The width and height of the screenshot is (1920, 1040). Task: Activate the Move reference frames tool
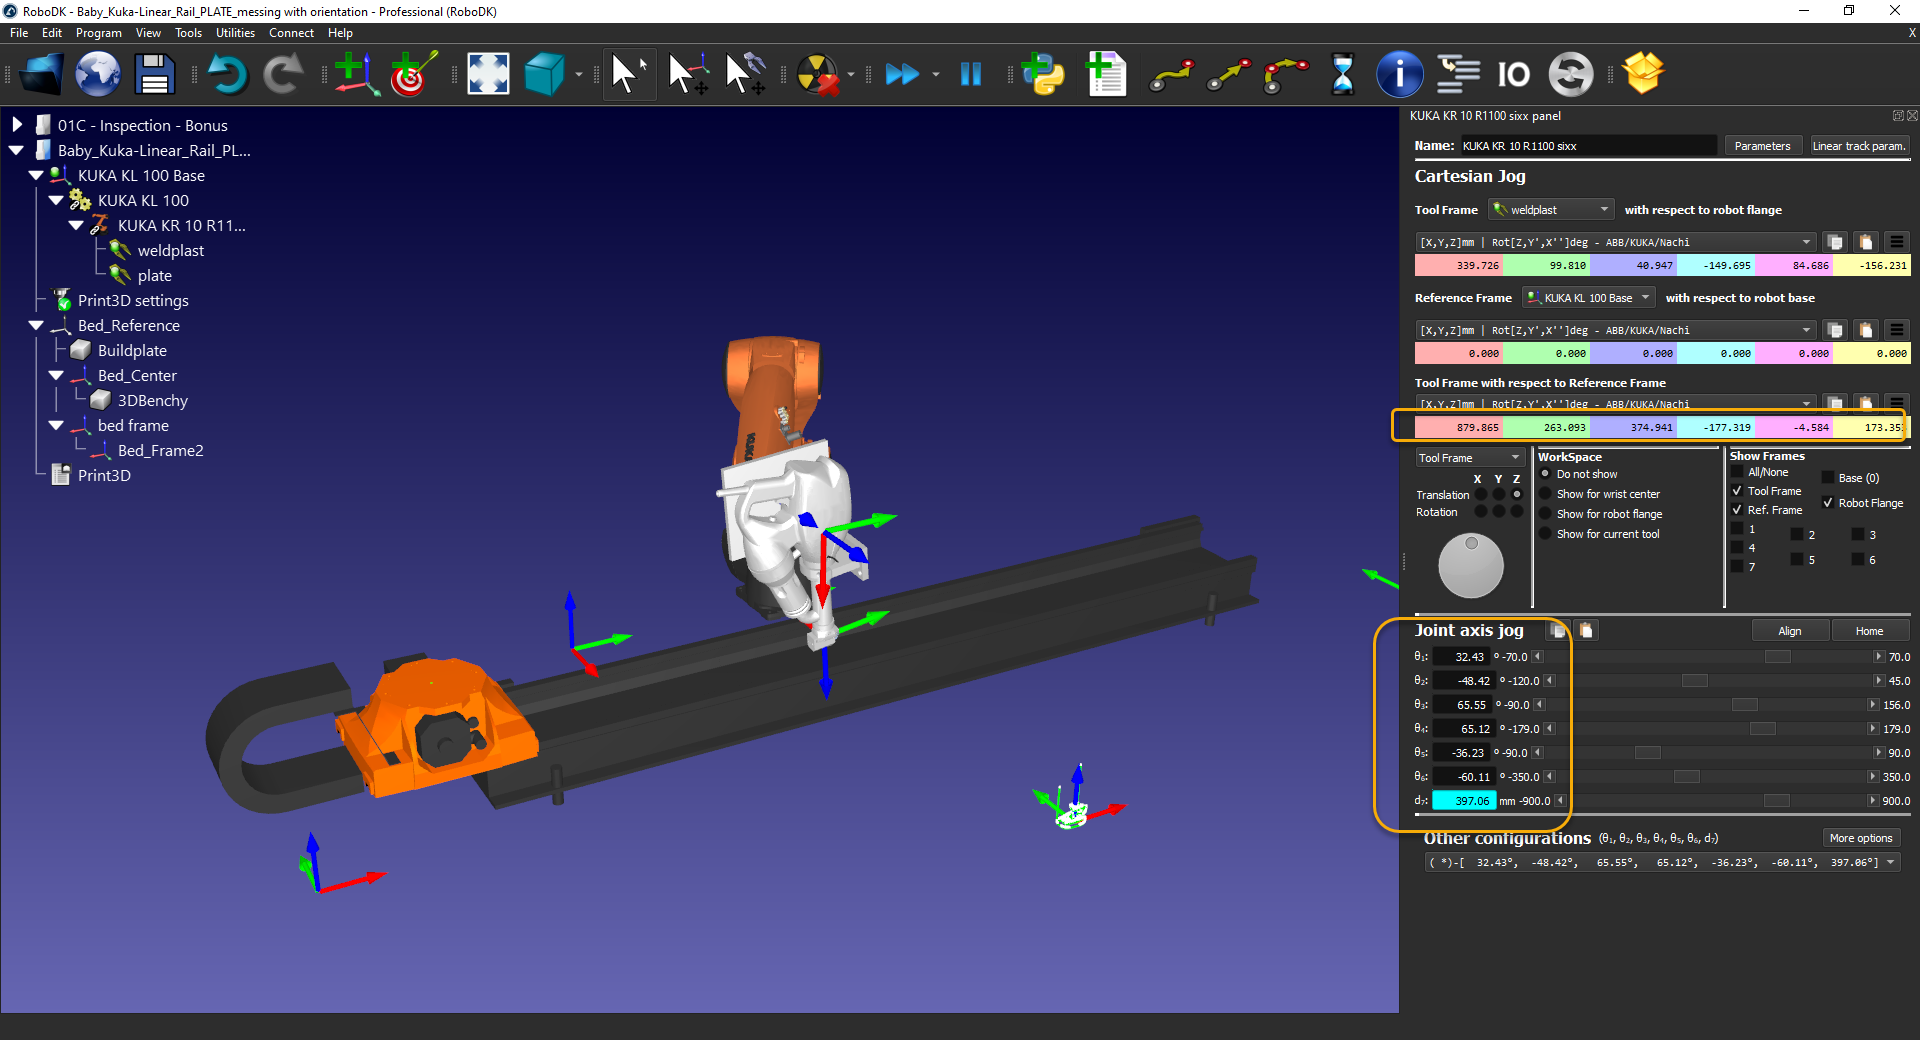(688, 74)
